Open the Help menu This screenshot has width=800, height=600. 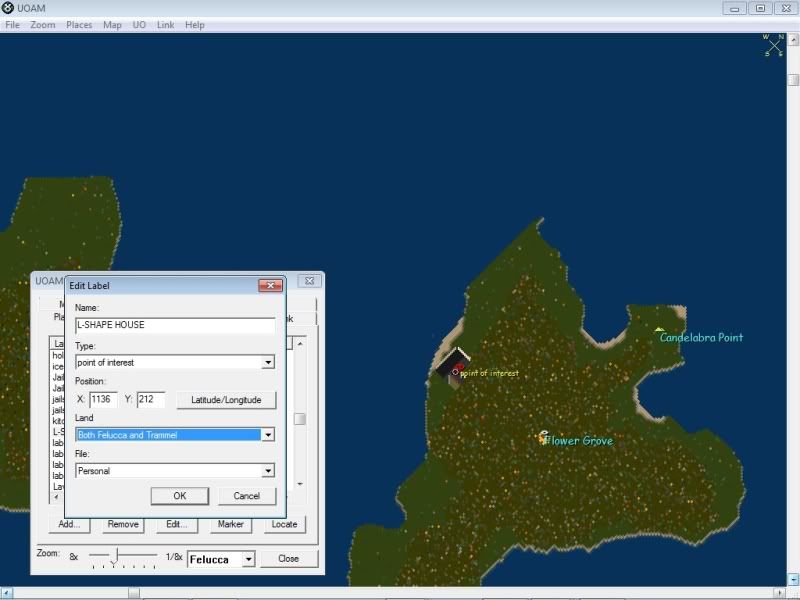[194, 25]
